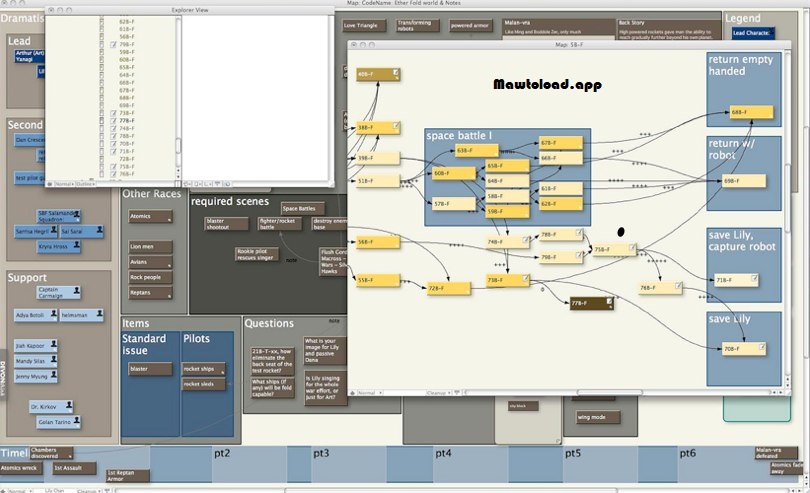Select the Space Battles note in required scenes

303,209
